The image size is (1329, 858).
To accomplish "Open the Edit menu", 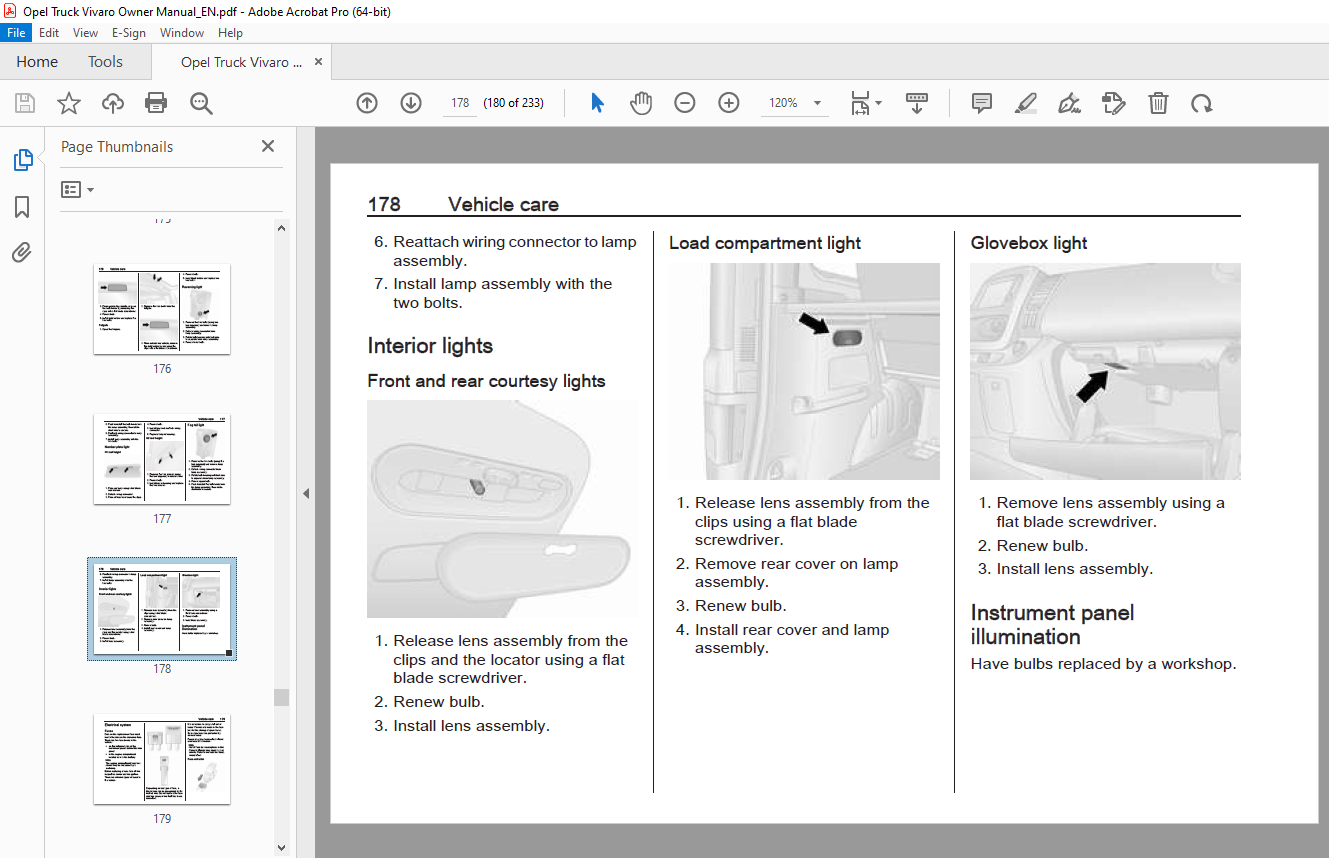I will click(x=49, y=33).
